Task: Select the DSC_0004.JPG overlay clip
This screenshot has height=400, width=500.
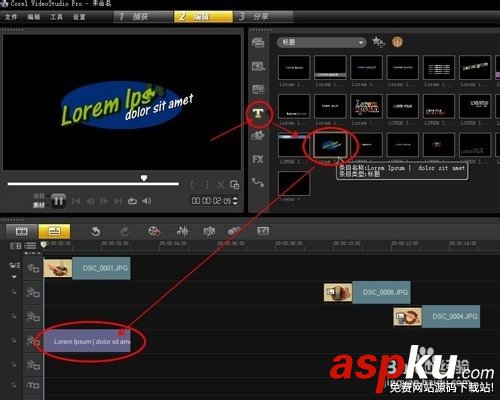Action: tap(437, 317)
